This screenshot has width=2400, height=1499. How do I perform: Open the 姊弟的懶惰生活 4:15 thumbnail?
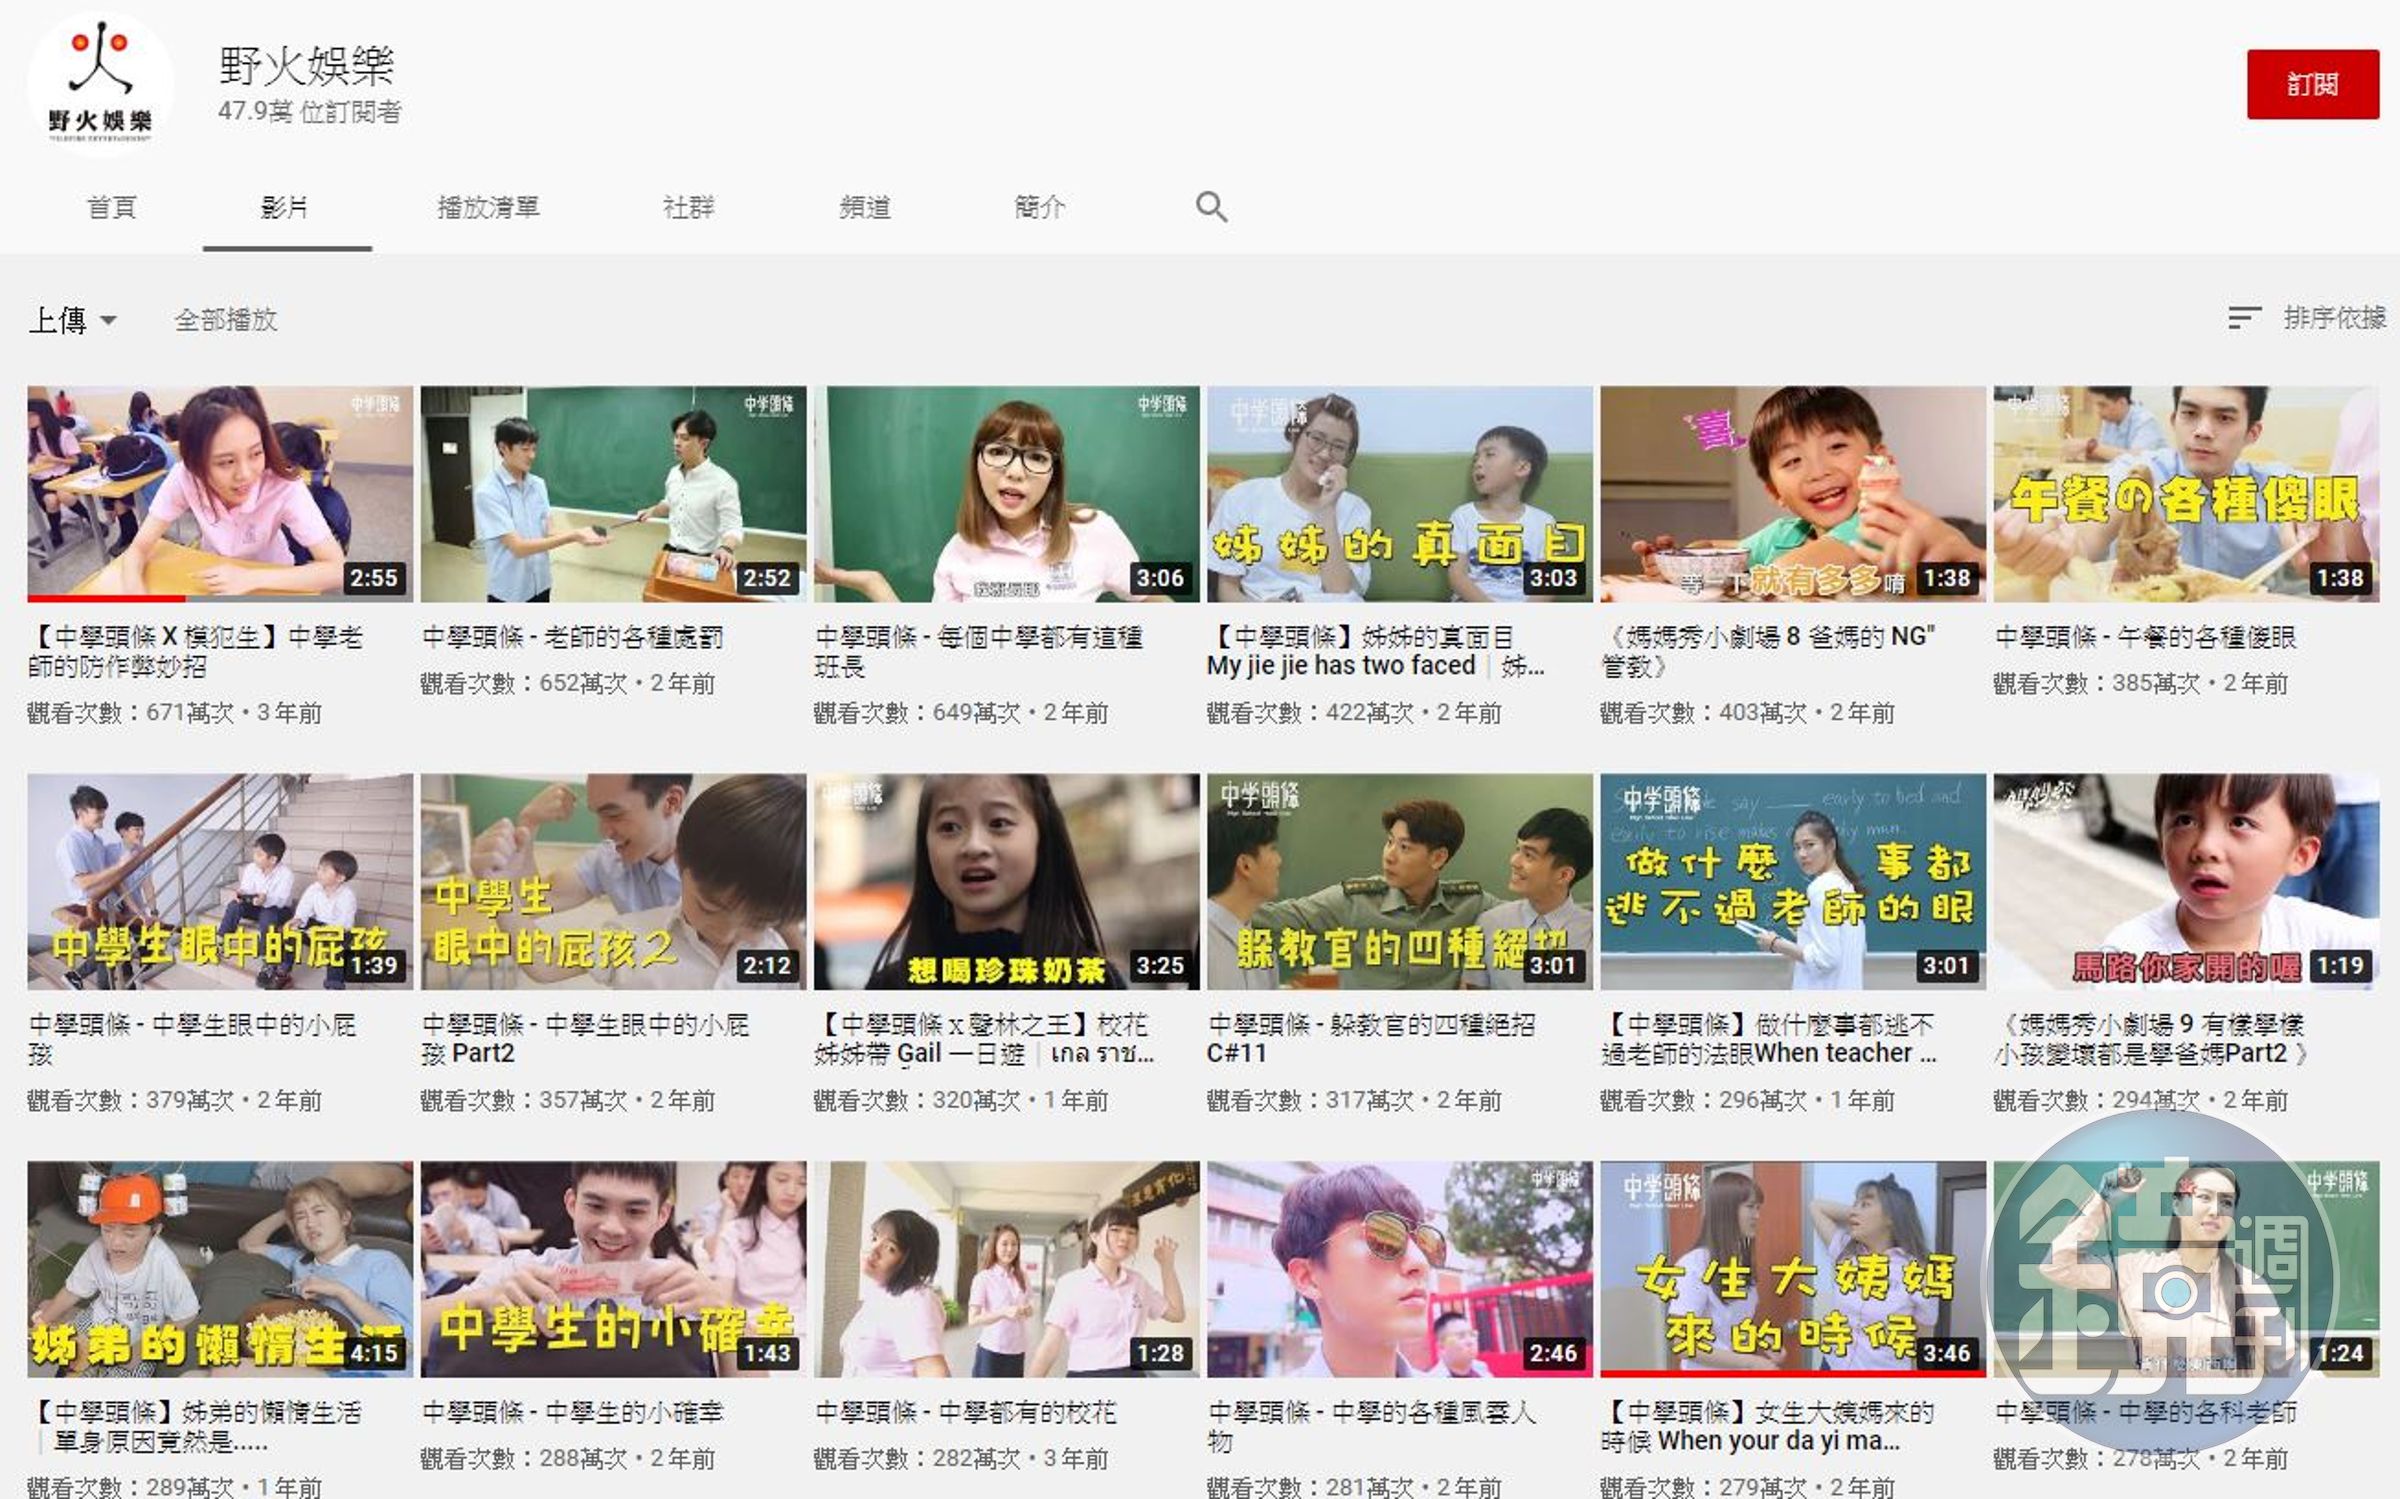[220, 1268]
